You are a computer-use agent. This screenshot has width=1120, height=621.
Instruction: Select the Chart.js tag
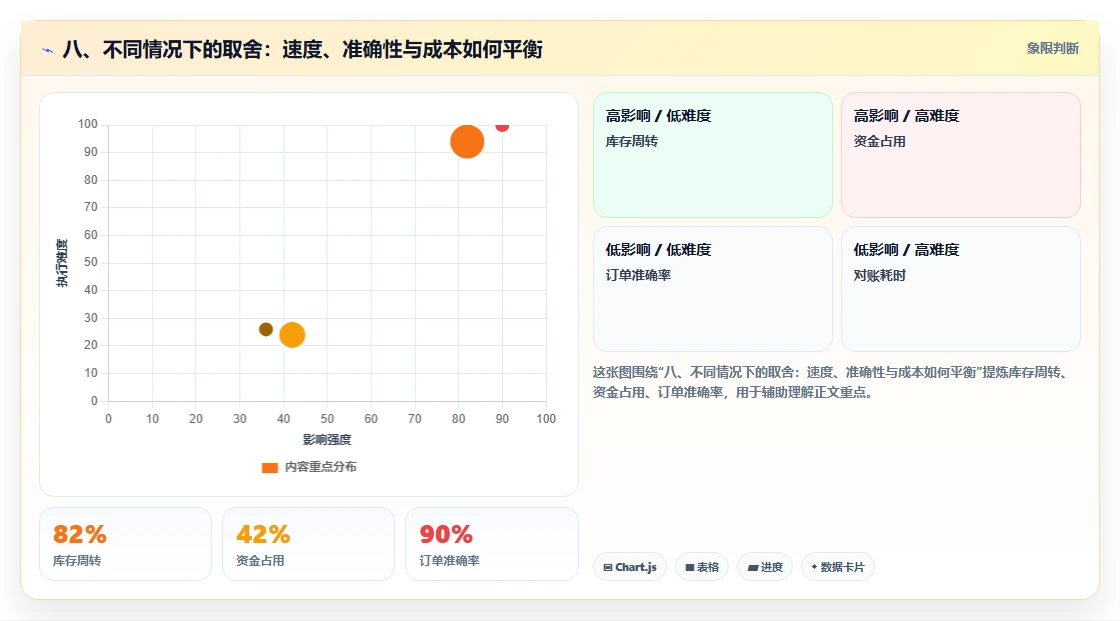tap(630, 567)
